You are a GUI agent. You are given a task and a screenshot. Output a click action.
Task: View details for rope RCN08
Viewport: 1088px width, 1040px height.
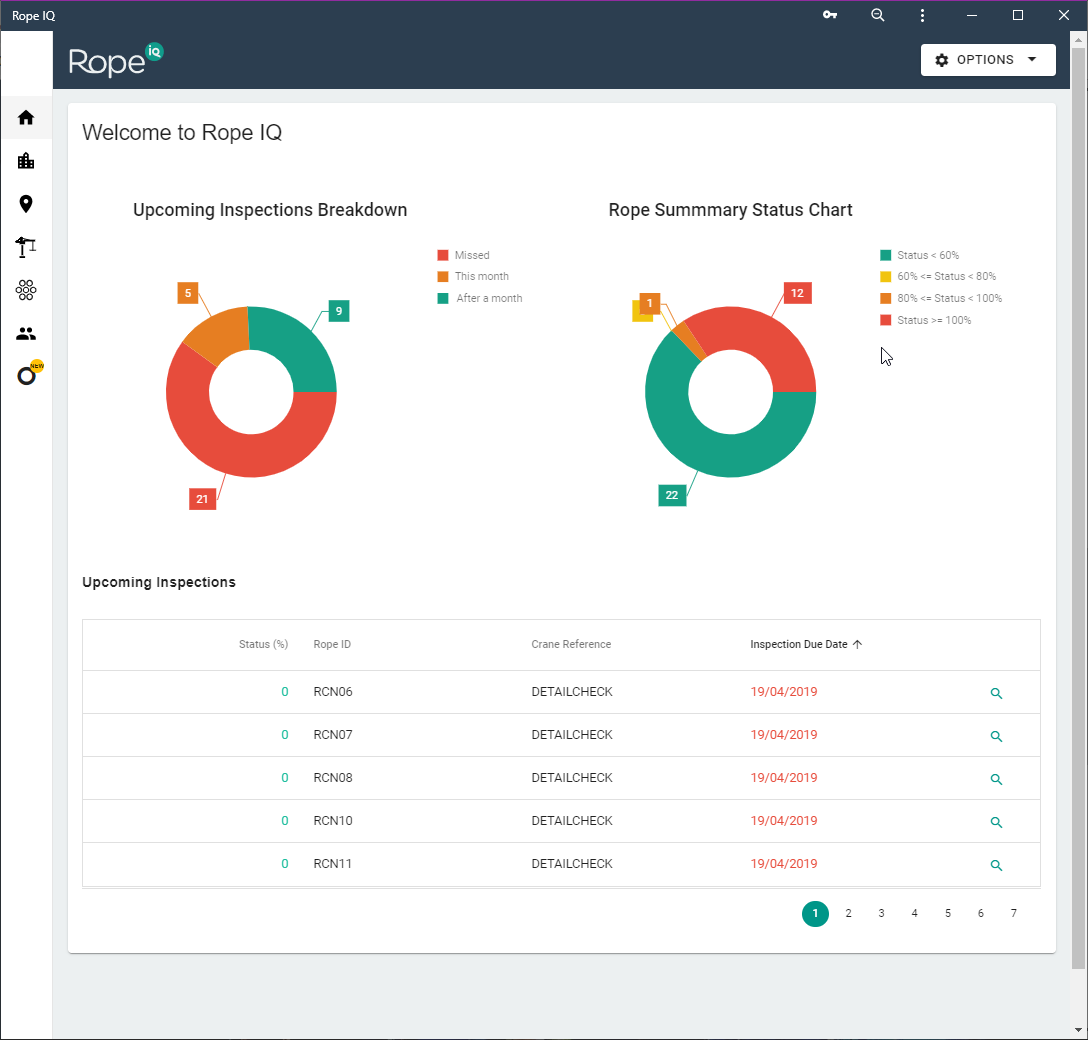(996, 779)
